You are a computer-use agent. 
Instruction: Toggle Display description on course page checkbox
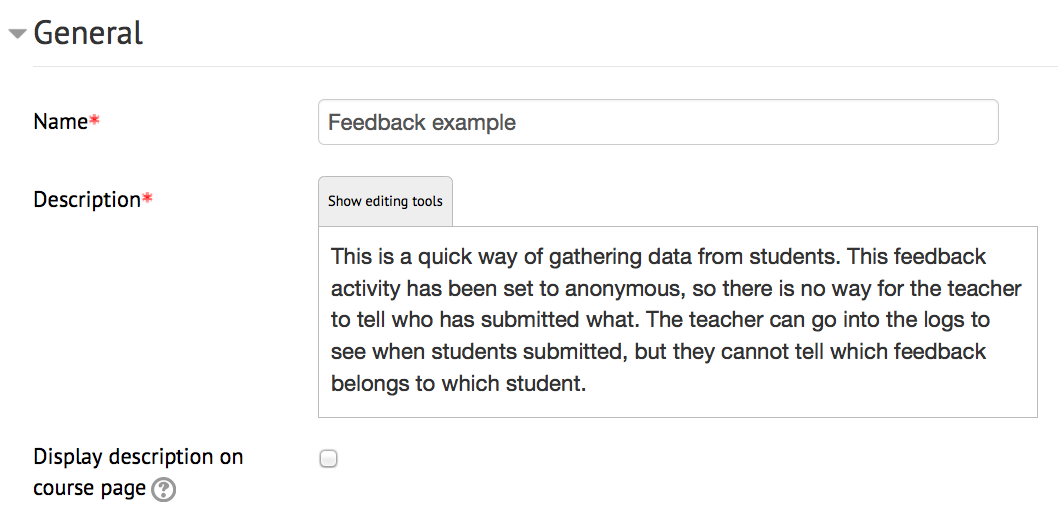point(329,459)
